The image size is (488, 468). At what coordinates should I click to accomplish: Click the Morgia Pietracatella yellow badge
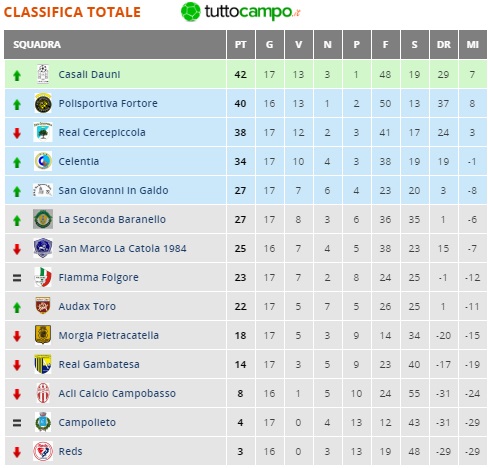(x=43, y=335)
